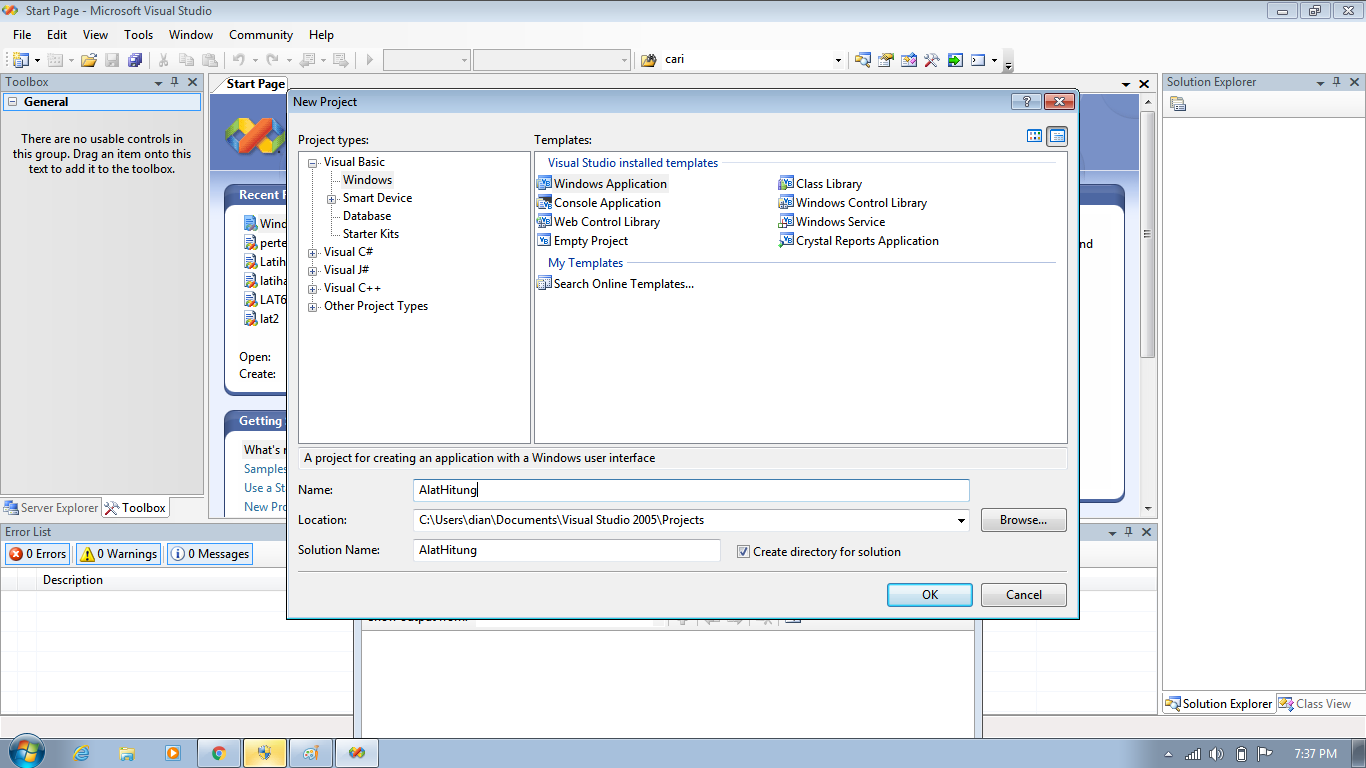Select the Console Application template
The image size is (1366, 768).
coord(599,203)
